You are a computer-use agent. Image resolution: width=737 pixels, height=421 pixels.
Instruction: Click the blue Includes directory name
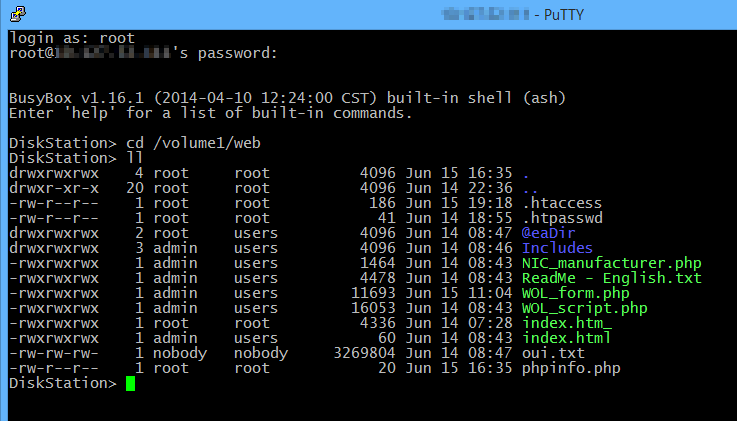557,248
